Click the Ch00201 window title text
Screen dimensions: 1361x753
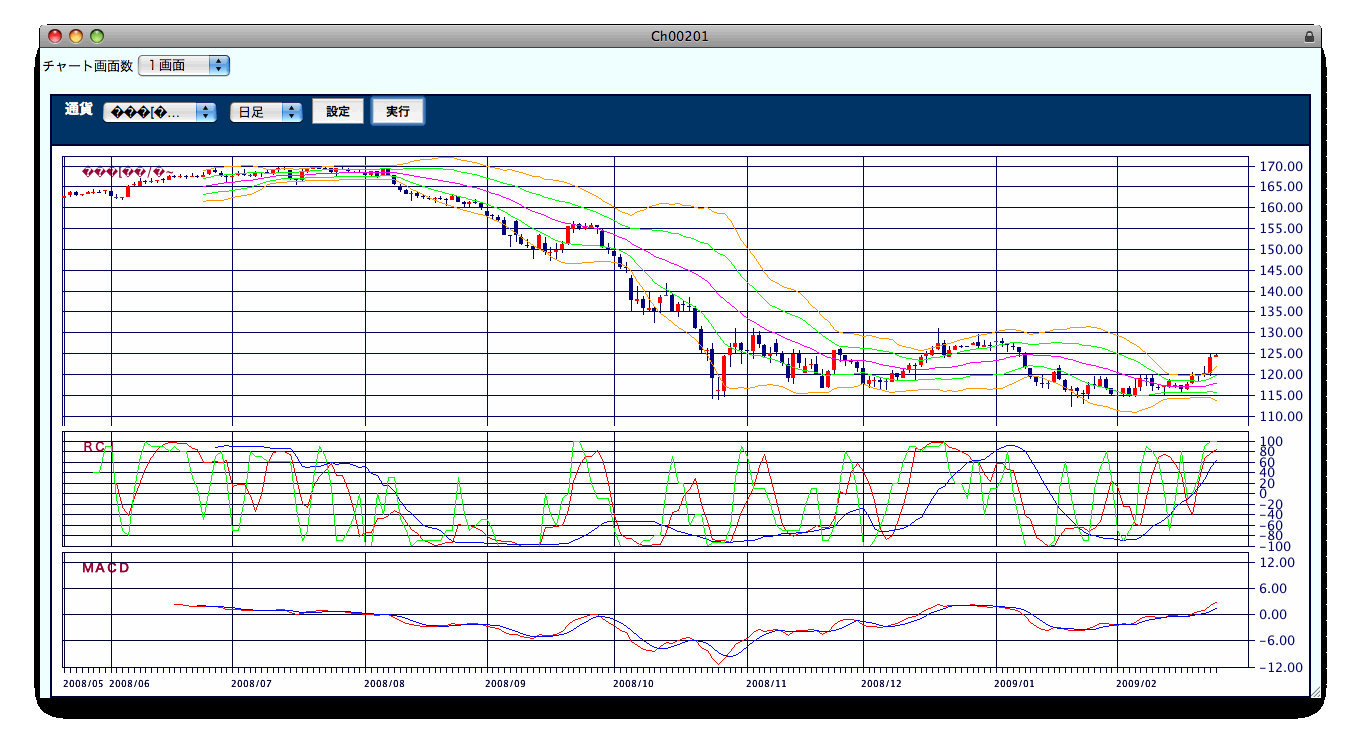[680, 36]
